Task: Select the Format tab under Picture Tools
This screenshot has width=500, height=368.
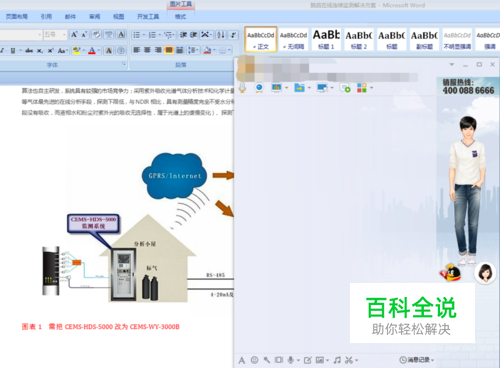Action: 180,16
